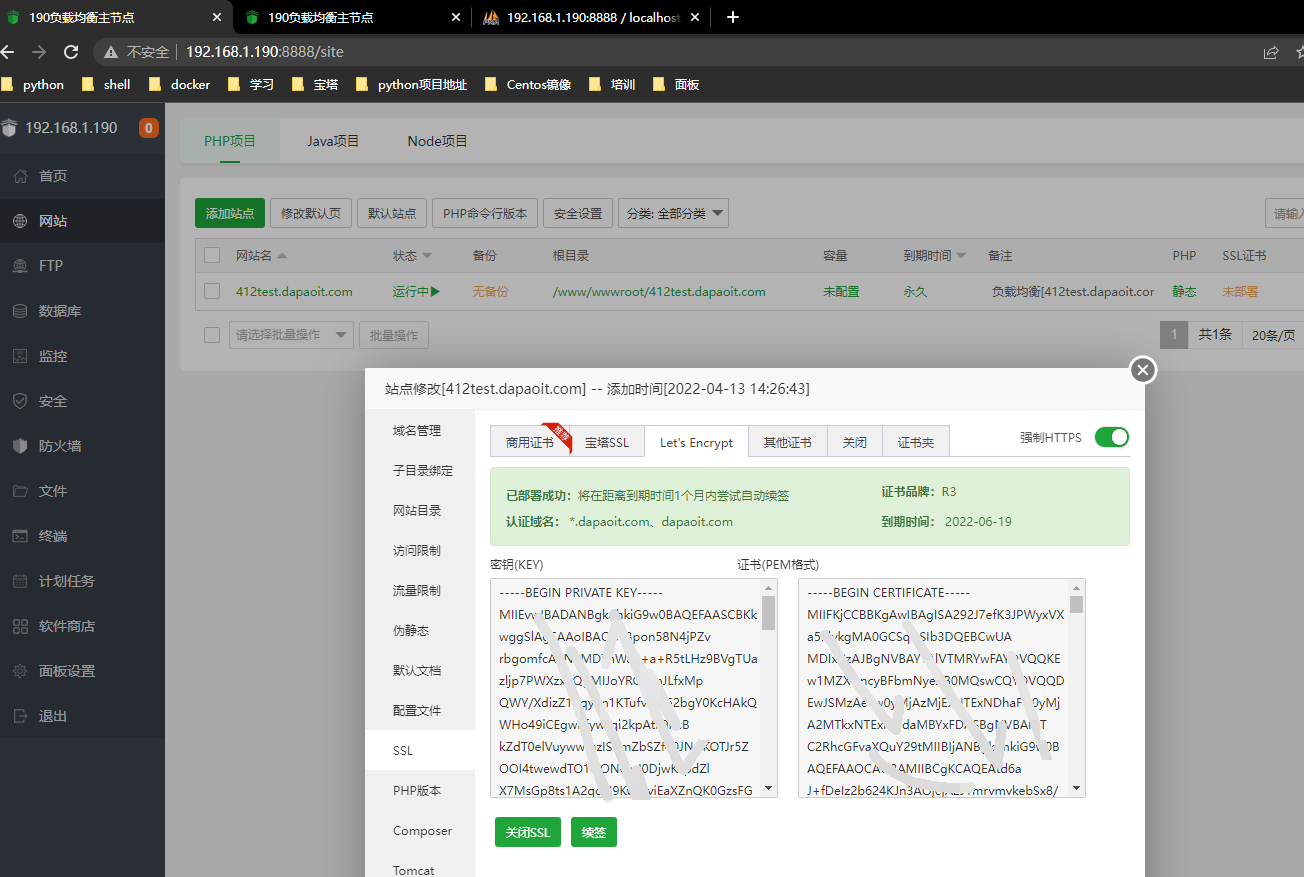Screen dimensions: 1304x877
Task: Open a new browser tab with plus
Action: (x=733, y=17)
